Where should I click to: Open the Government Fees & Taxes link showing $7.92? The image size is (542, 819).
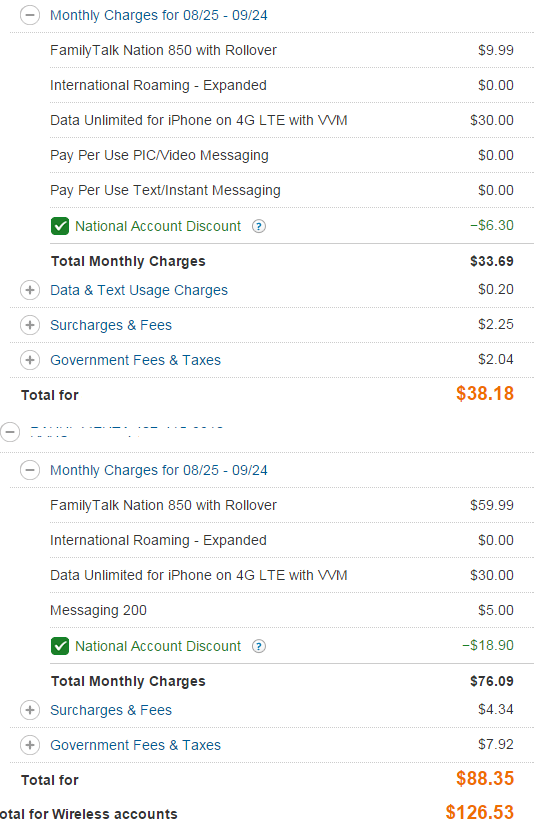click(x=135, y=745)
